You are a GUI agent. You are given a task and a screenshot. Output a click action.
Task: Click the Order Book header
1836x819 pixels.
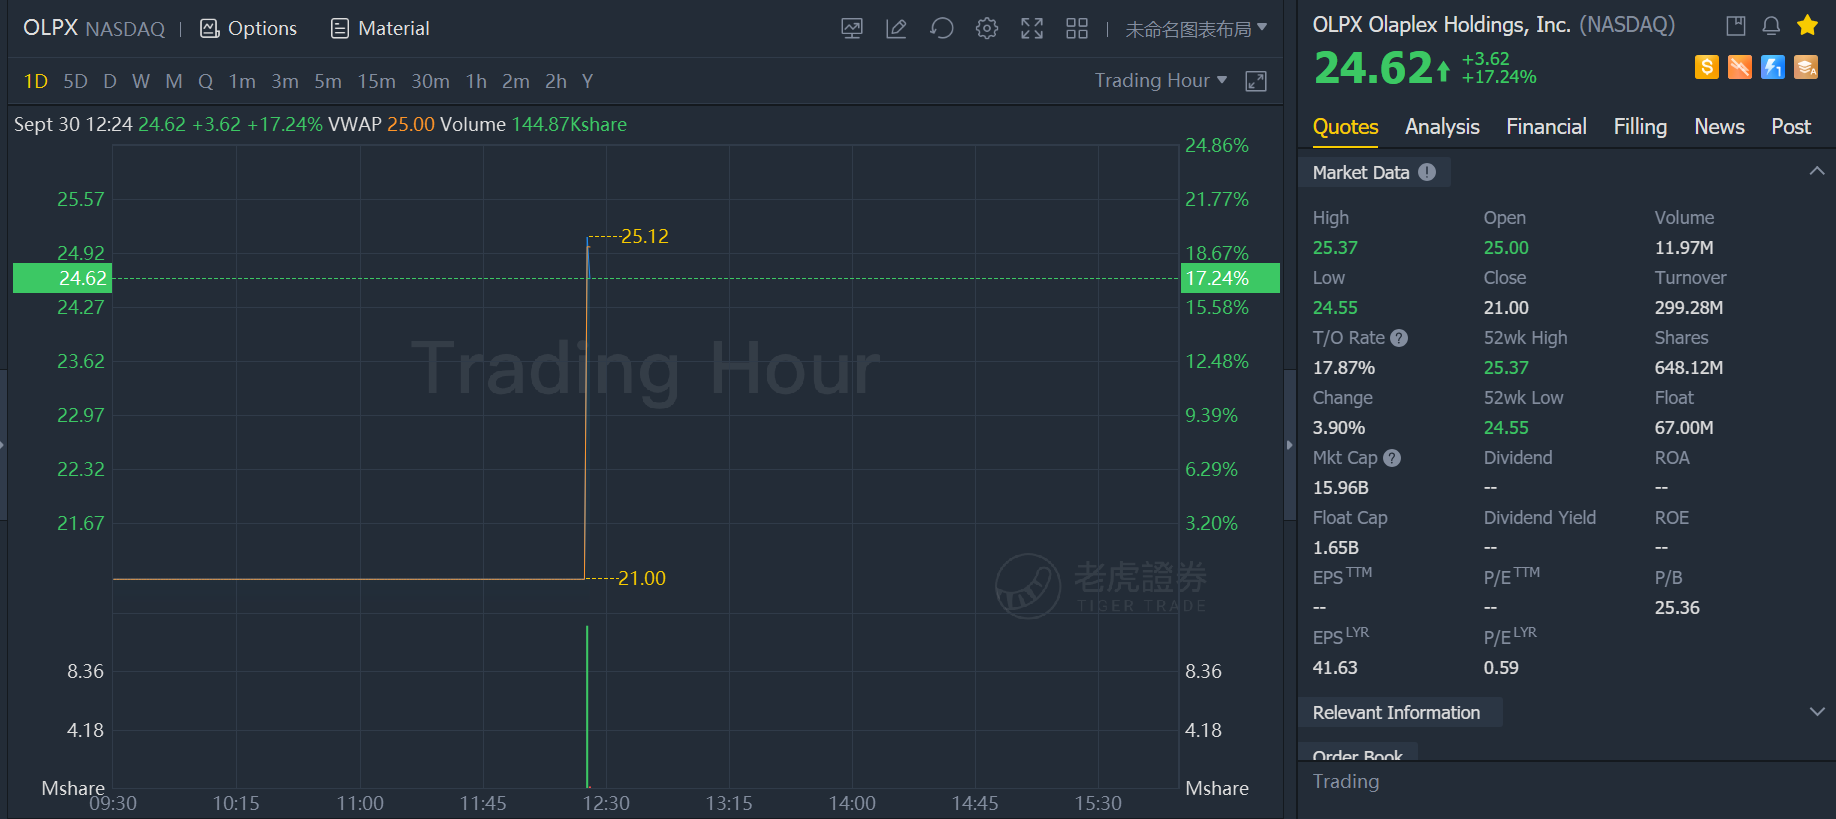coord(1357,754)
